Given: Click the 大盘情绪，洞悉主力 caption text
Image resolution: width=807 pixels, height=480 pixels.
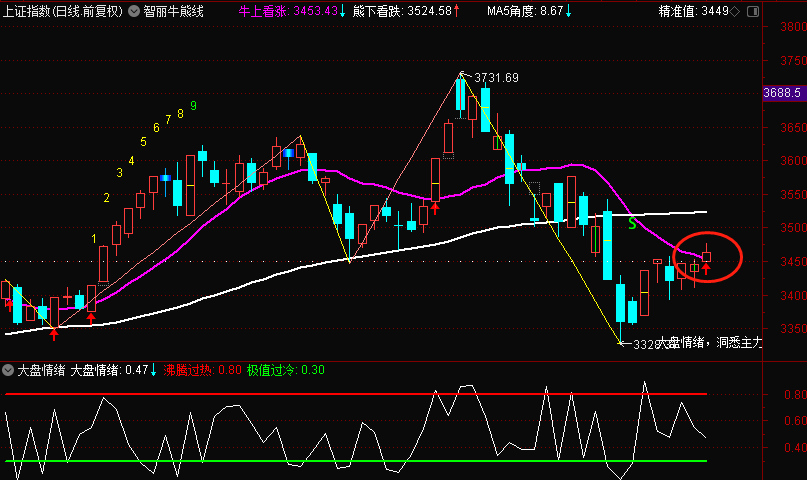Looking at the screenshot, I should coord(711,343).
